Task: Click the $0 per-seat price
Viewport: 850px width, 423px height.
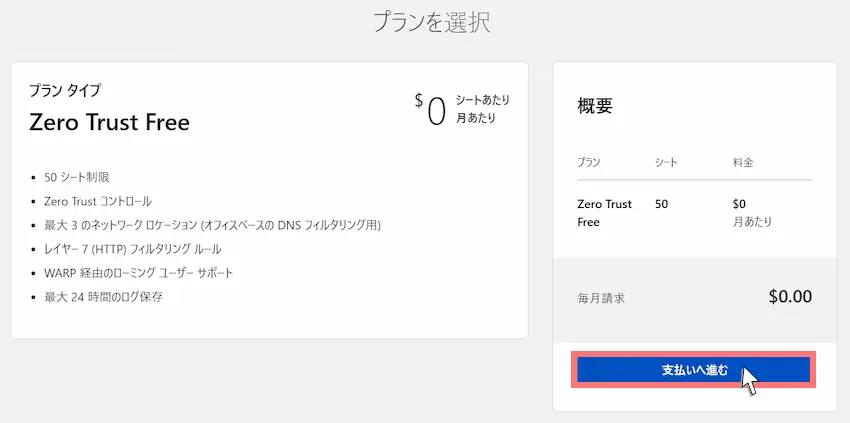Action: [430, 109]
